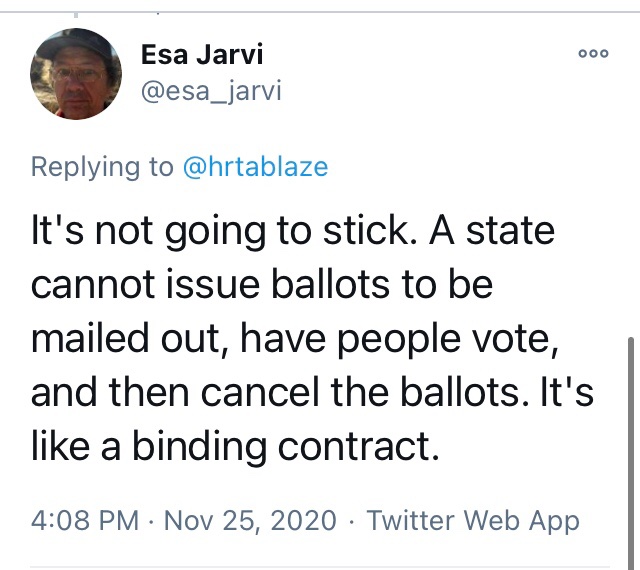This screenshot has height=570, width=640.
Task: Open the three-dot more options menu
Action: tap(594, 54)
